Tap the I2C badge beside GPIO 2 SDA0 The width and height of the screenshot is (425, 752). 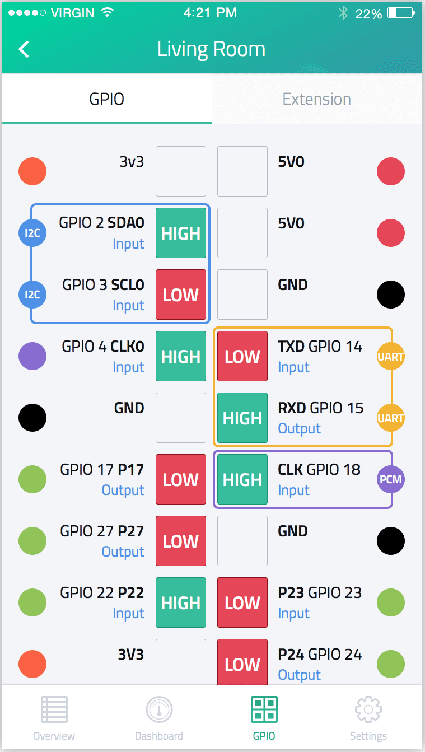point(32,233)
